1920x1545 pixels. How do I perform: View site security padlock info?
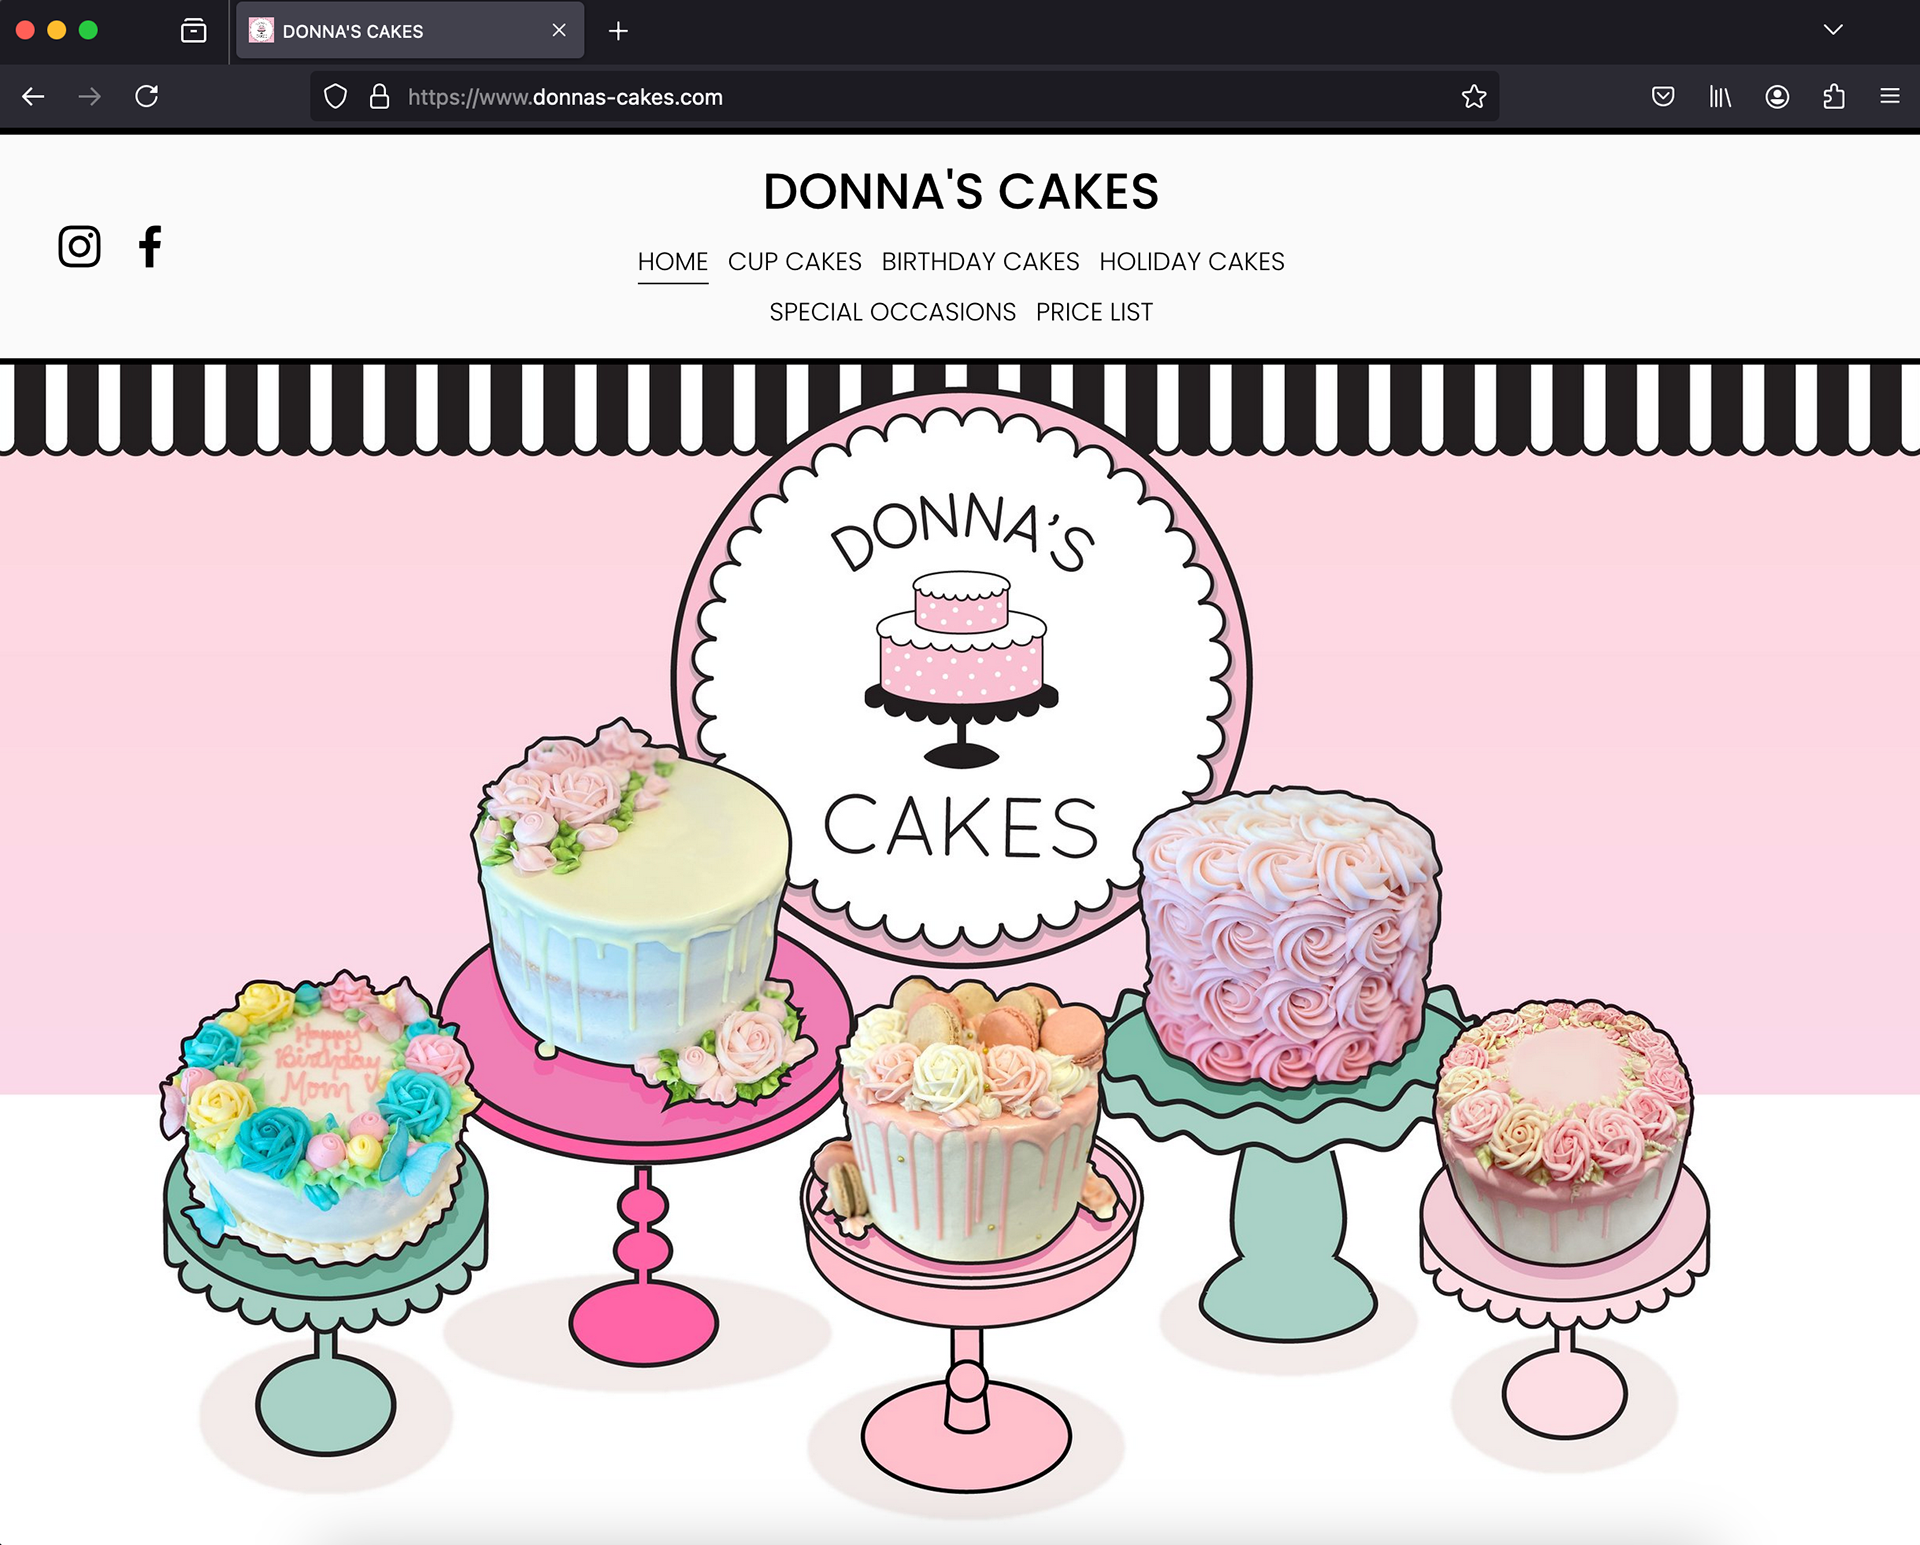click(x=379, y=97)
